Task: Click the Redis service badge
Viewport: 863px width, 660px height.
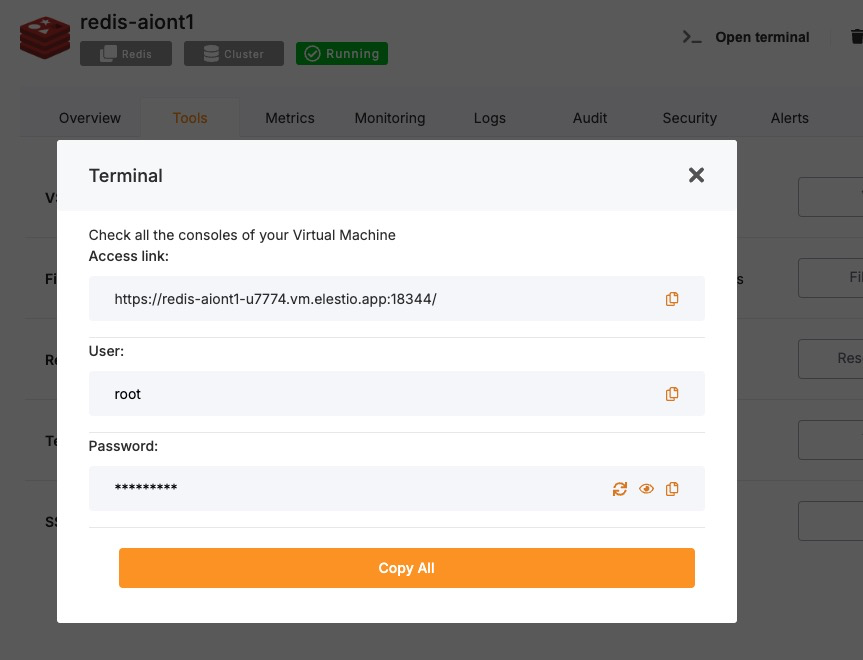Action: pyautogui.click(x=126, y=54)
